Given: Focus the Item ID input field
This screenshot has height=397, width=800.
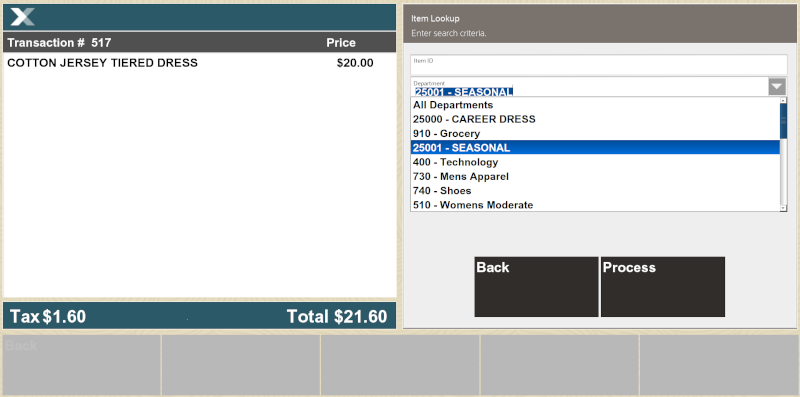Looking at the screenshot, I should [x=598, y=65].
